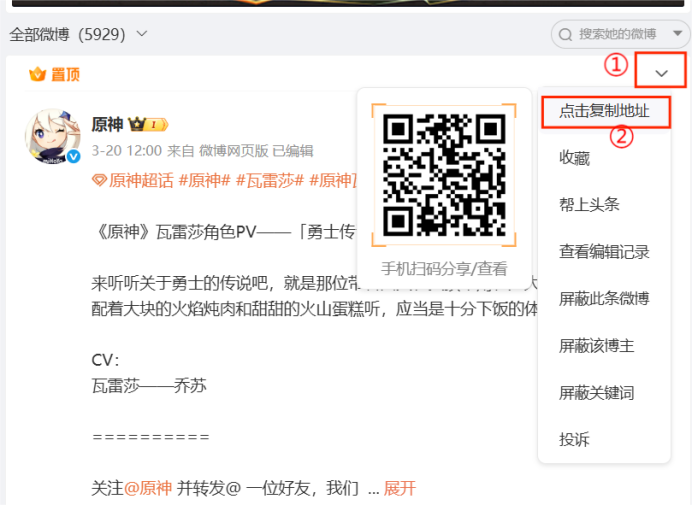692x506 pixels.
Task: Click the 置顶 pinned label text
Action: pyautogui.click(x=65, y=75)
